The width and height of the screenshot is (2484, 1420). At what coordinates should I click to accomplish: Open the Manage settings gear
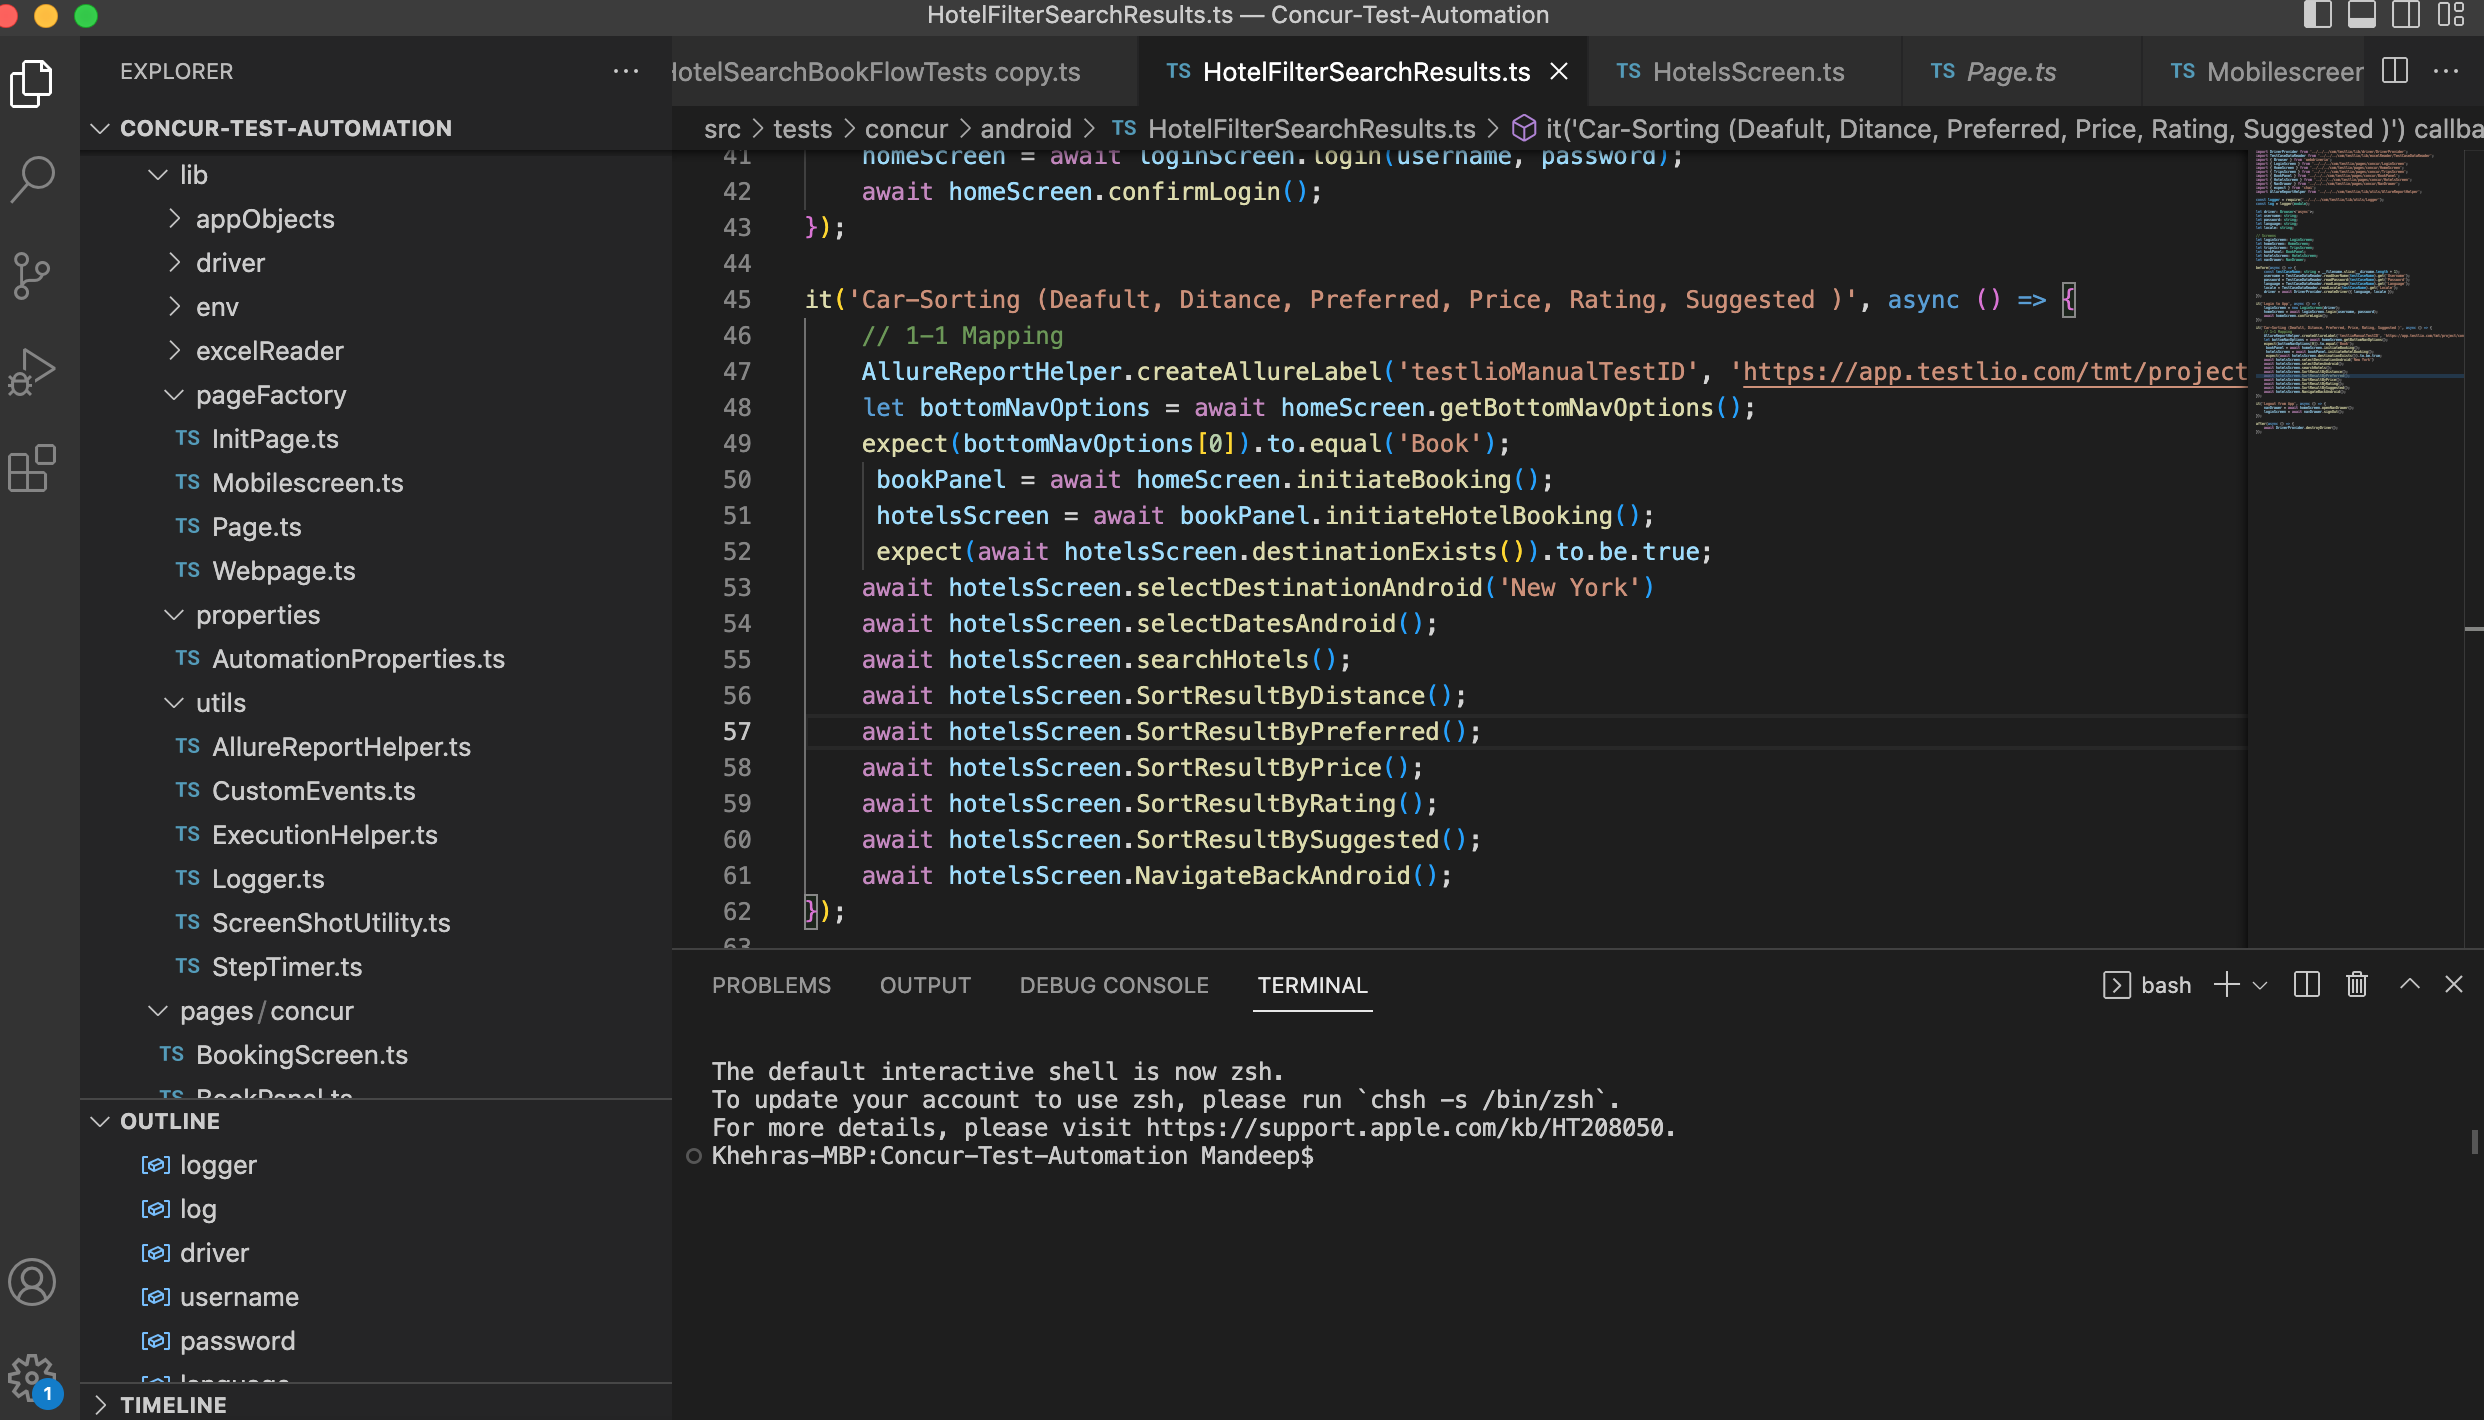click(x=32, y=1378)
